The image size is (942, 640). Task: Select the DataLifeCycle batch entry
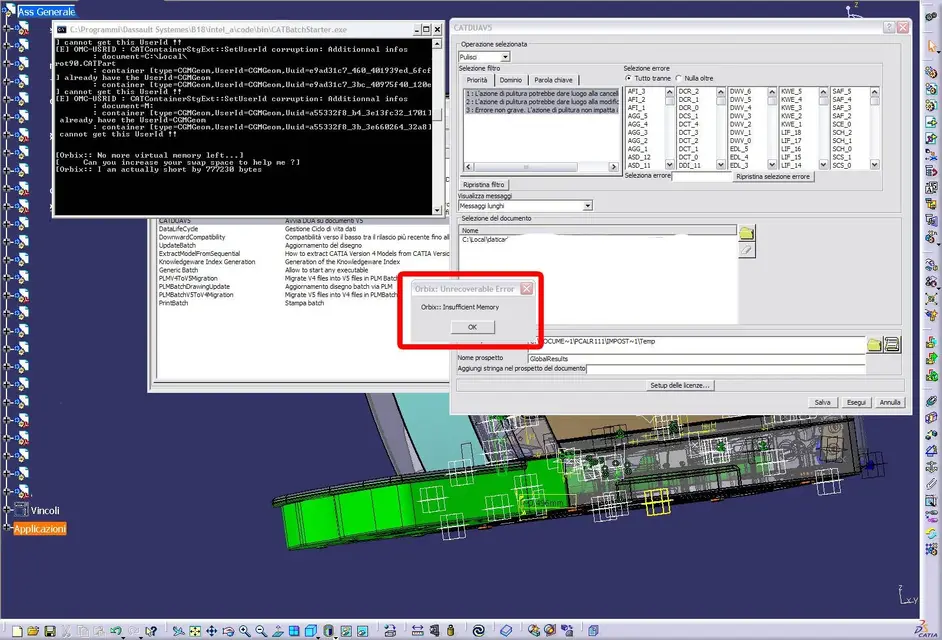[178, 229]
